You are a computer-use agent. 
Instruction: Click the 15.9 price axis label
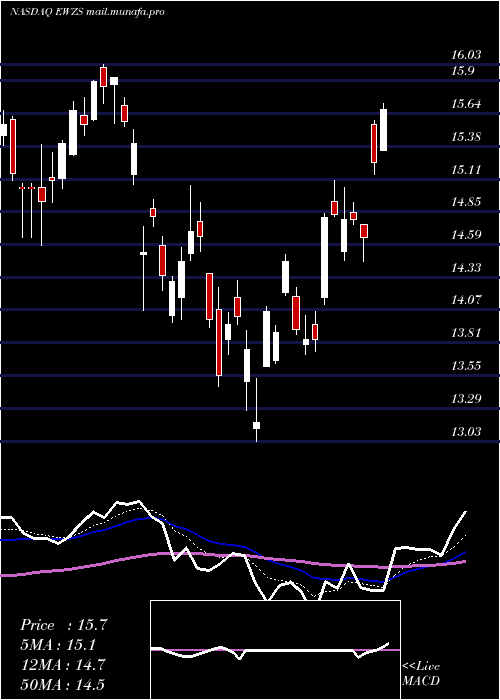462,71
